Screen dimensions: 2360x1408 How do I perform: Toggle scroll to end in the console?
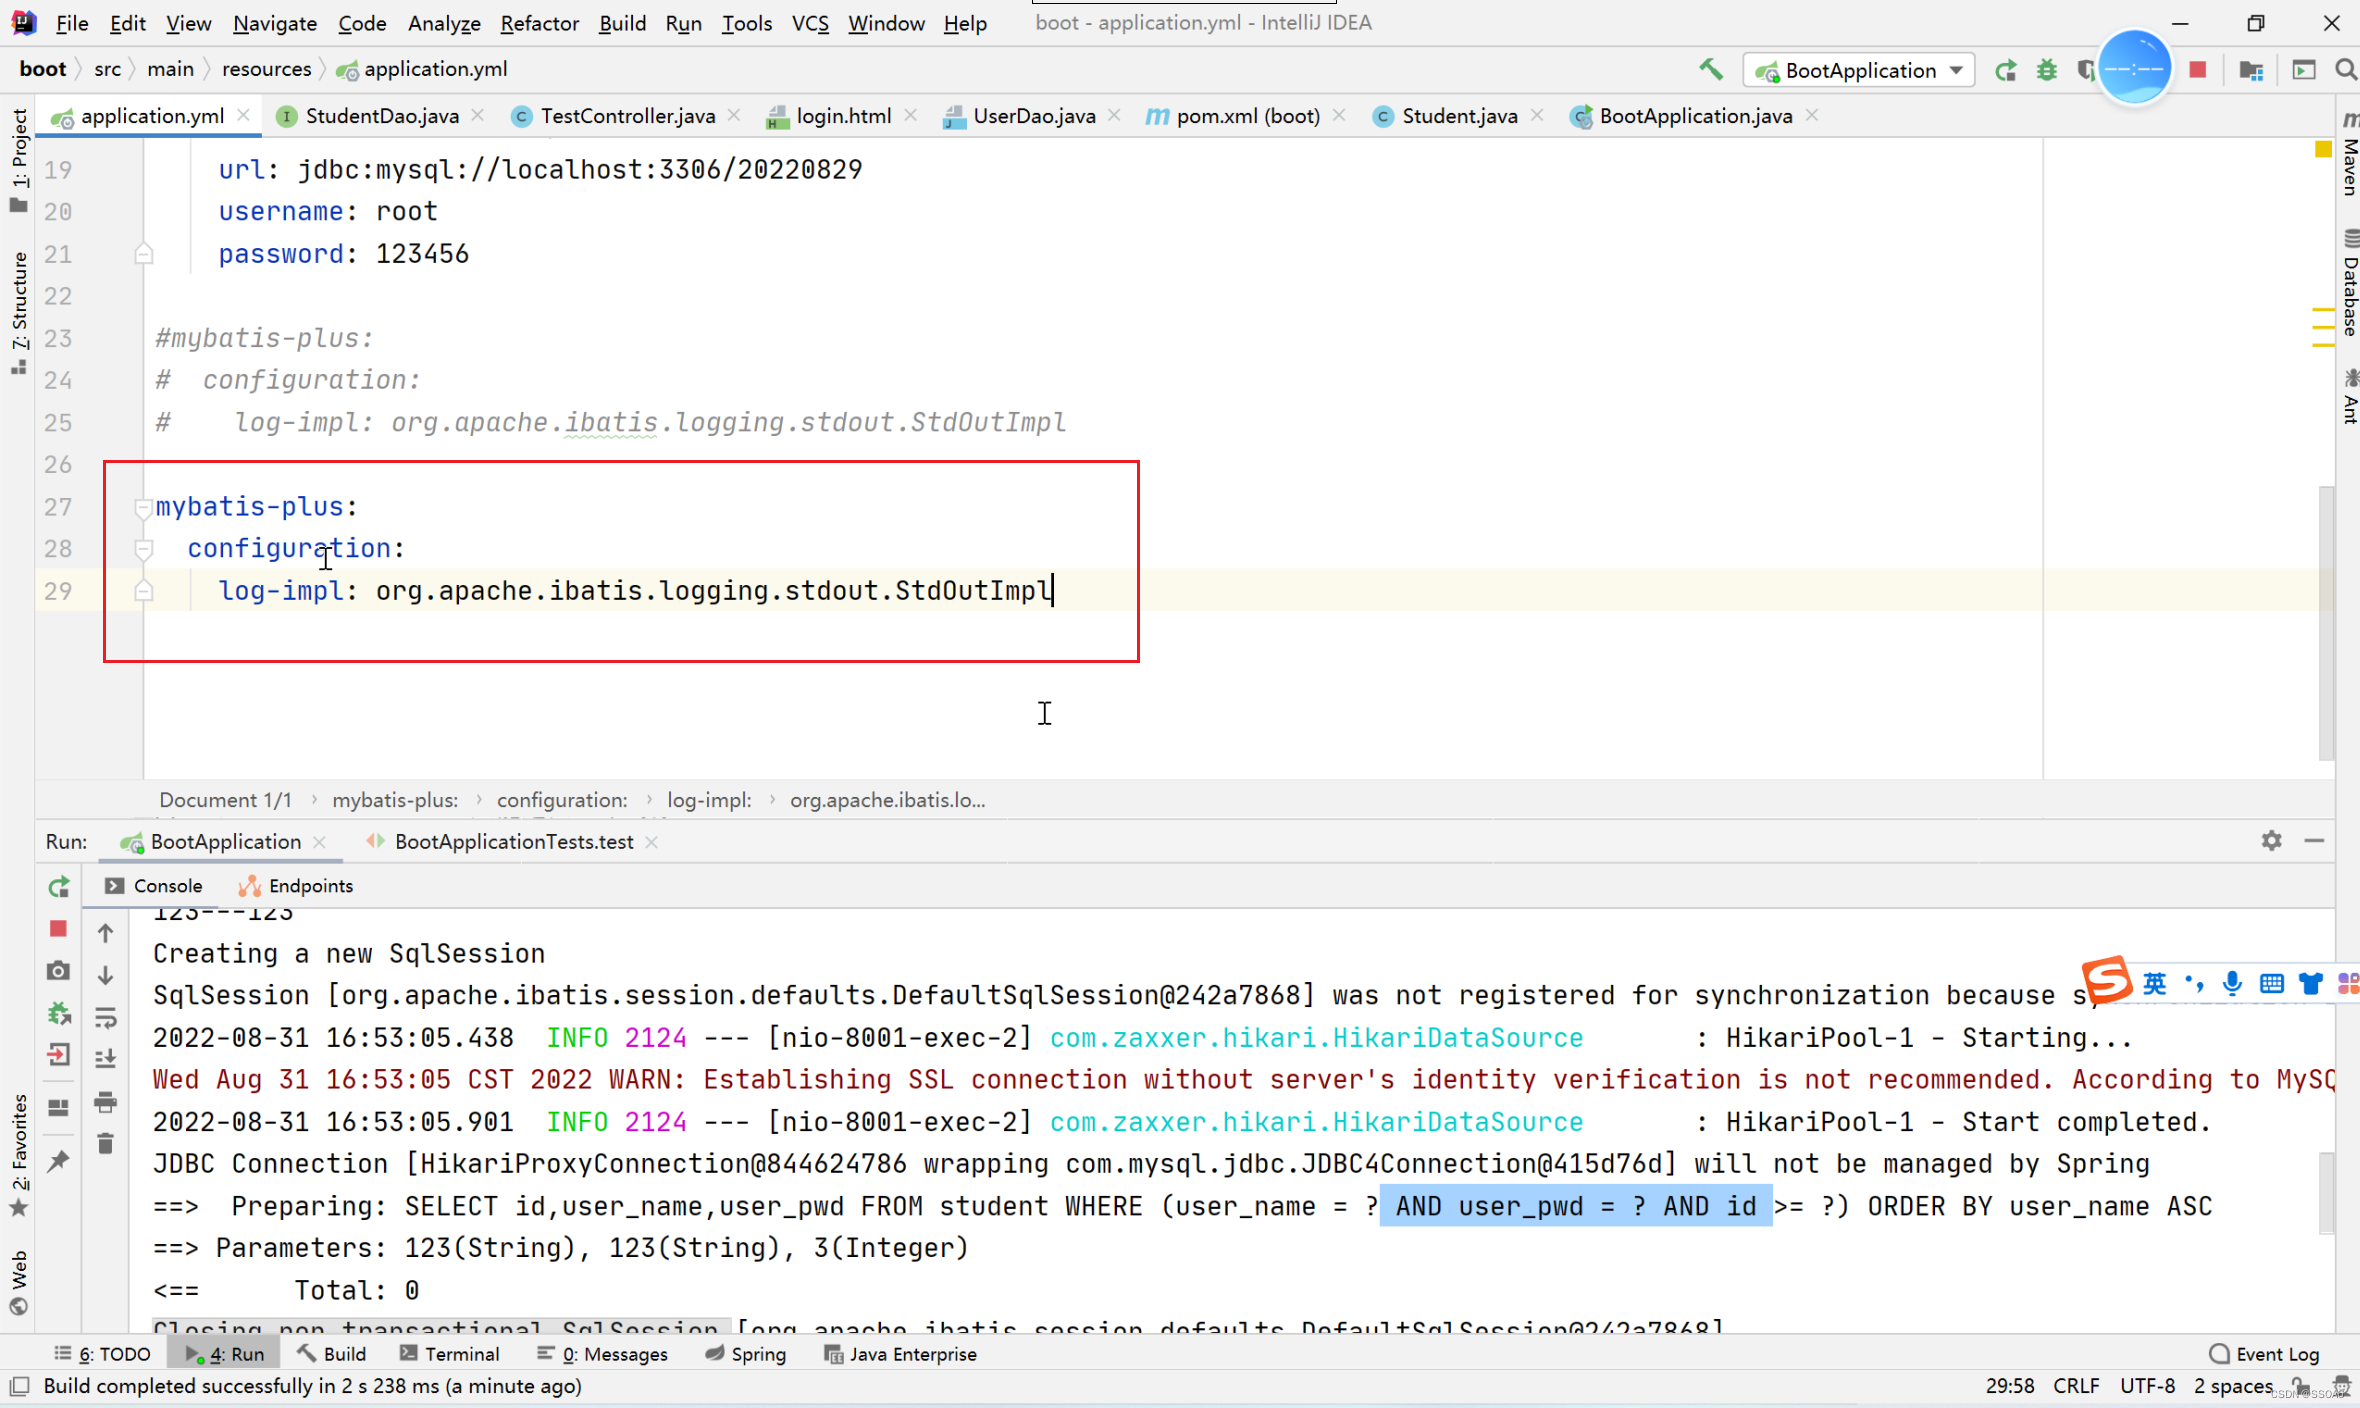[106, 1059]
